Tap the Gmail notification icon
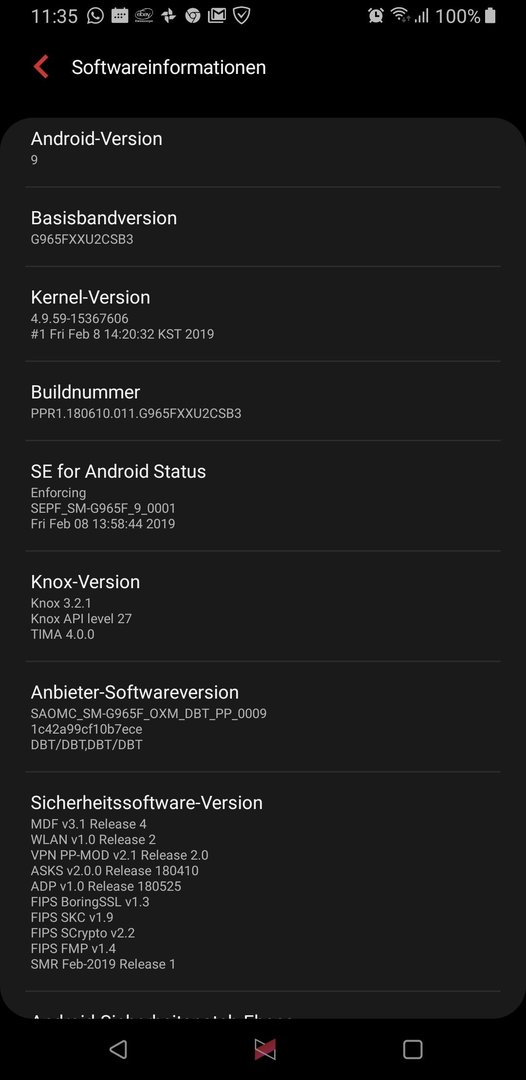This screenshot has width=526, height=1080. 217,15
